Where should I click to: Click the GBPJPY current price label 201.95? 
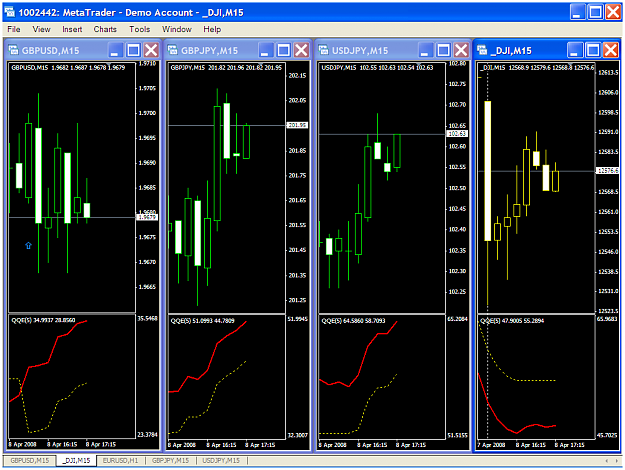(297, 125)
